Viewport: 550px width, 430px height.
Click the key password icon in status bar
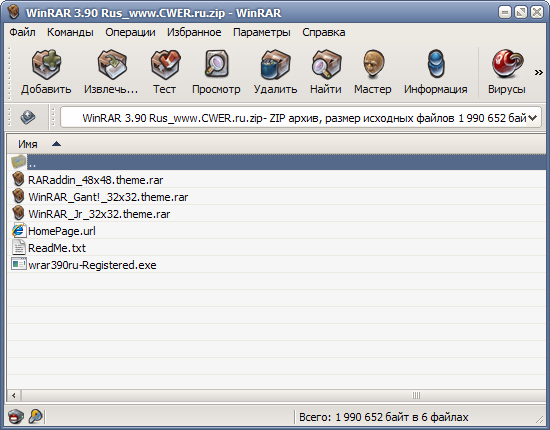[35, 417]
